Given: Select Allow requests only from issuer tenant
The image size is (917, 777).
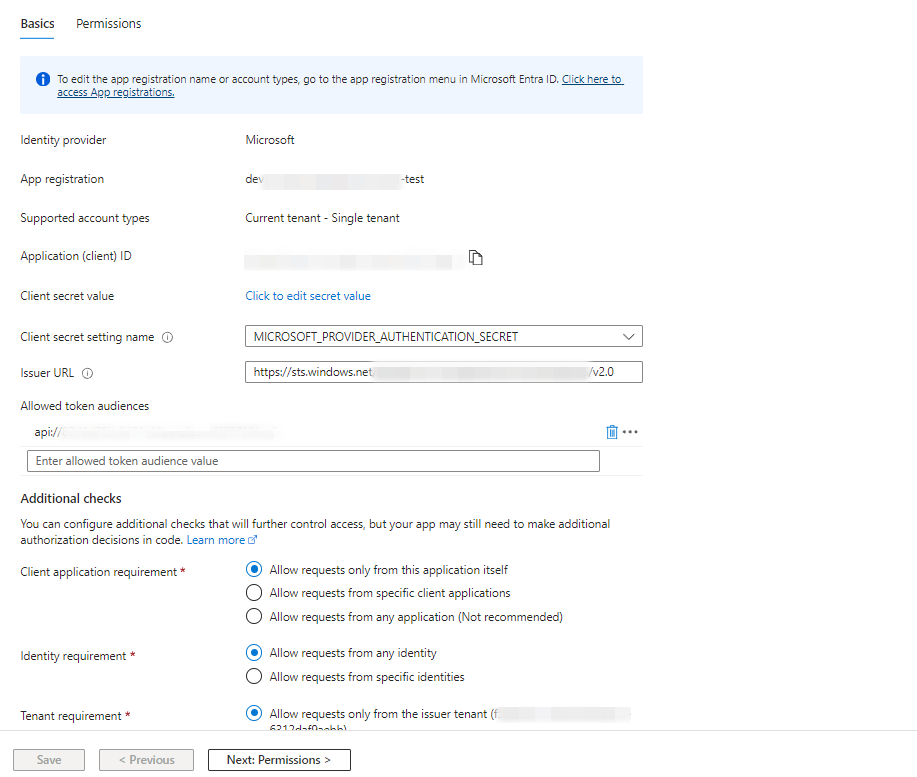Looking at the screenshot, I should (x=254, y=714).
